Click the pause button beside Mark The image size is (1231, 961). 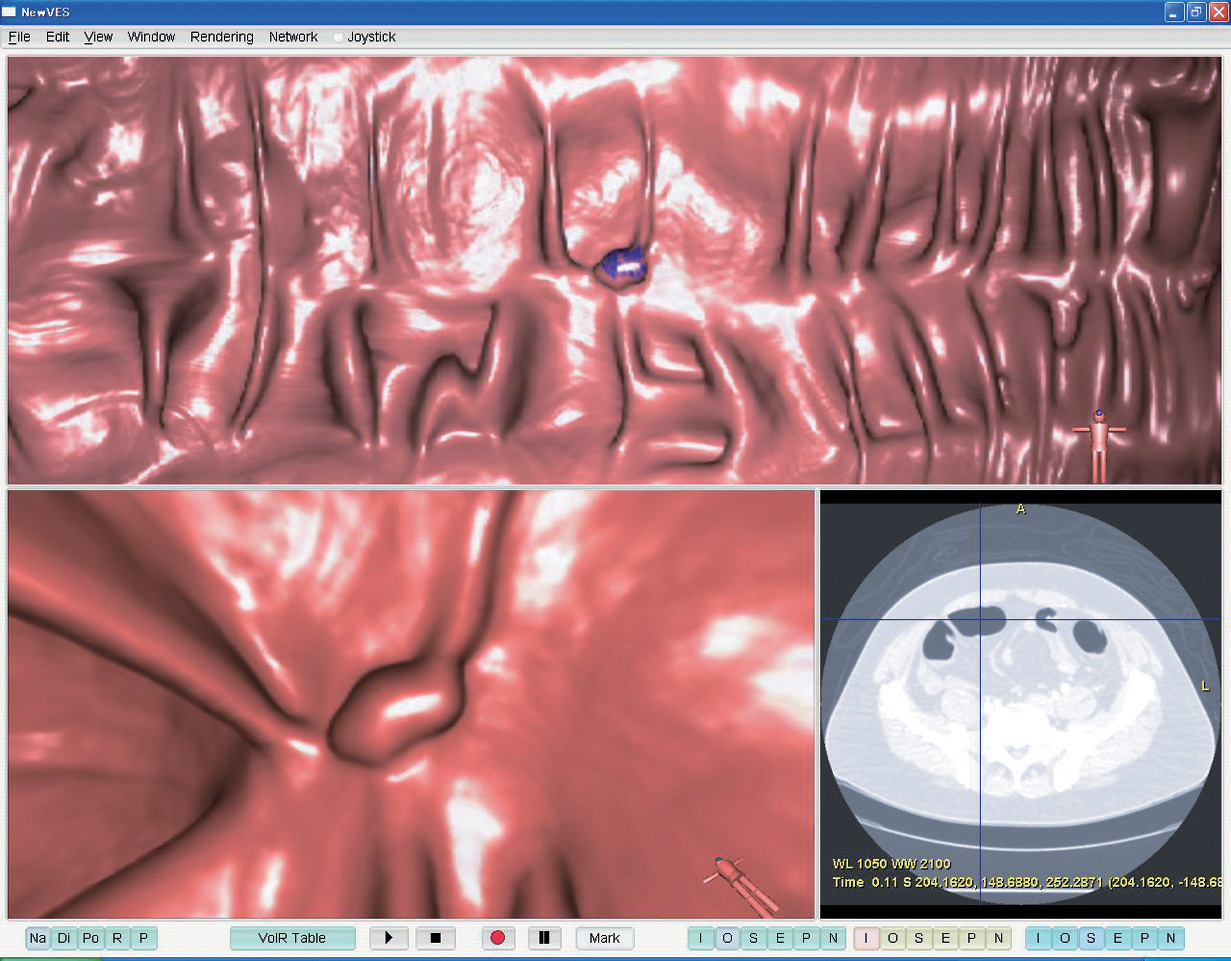point(544,938)
